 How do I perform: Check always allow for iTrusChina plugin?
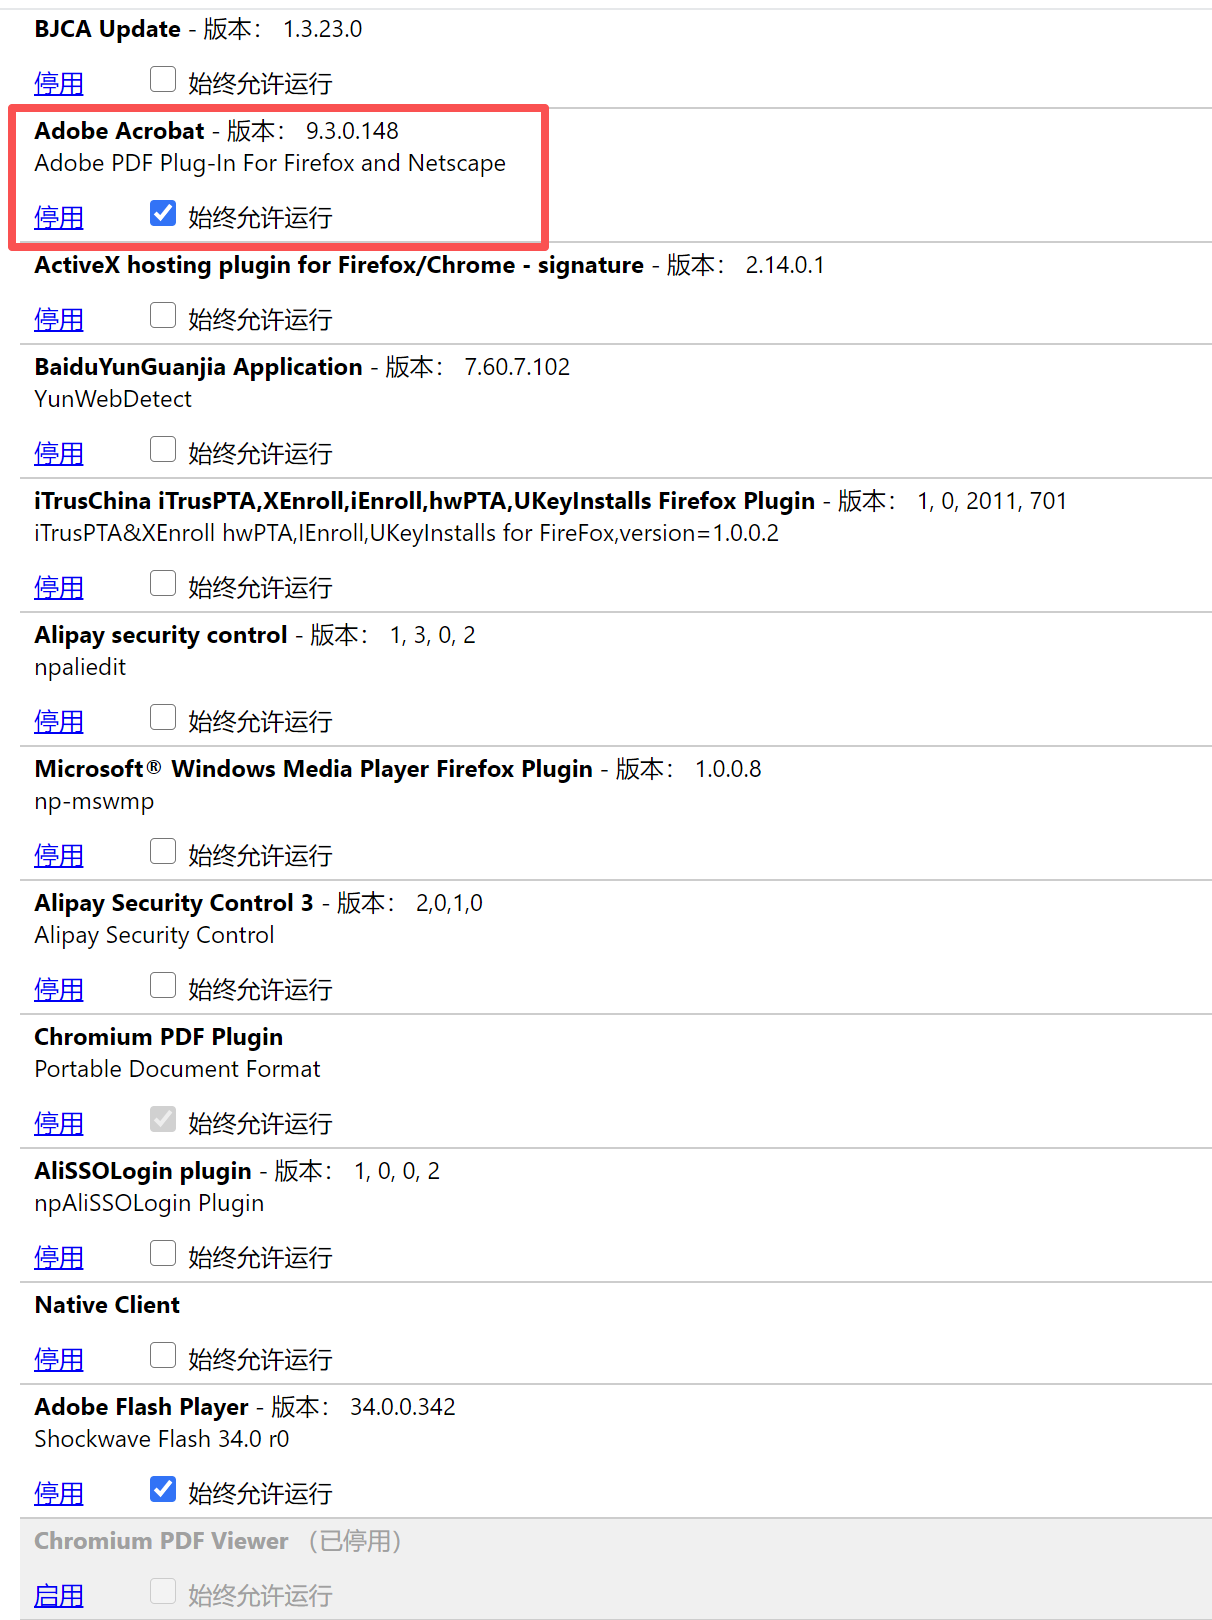(163, 583)
